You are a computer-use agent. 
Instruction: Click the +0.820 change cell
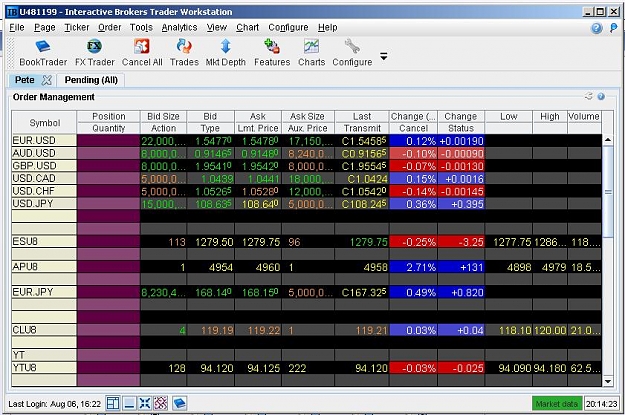[461, 292]
